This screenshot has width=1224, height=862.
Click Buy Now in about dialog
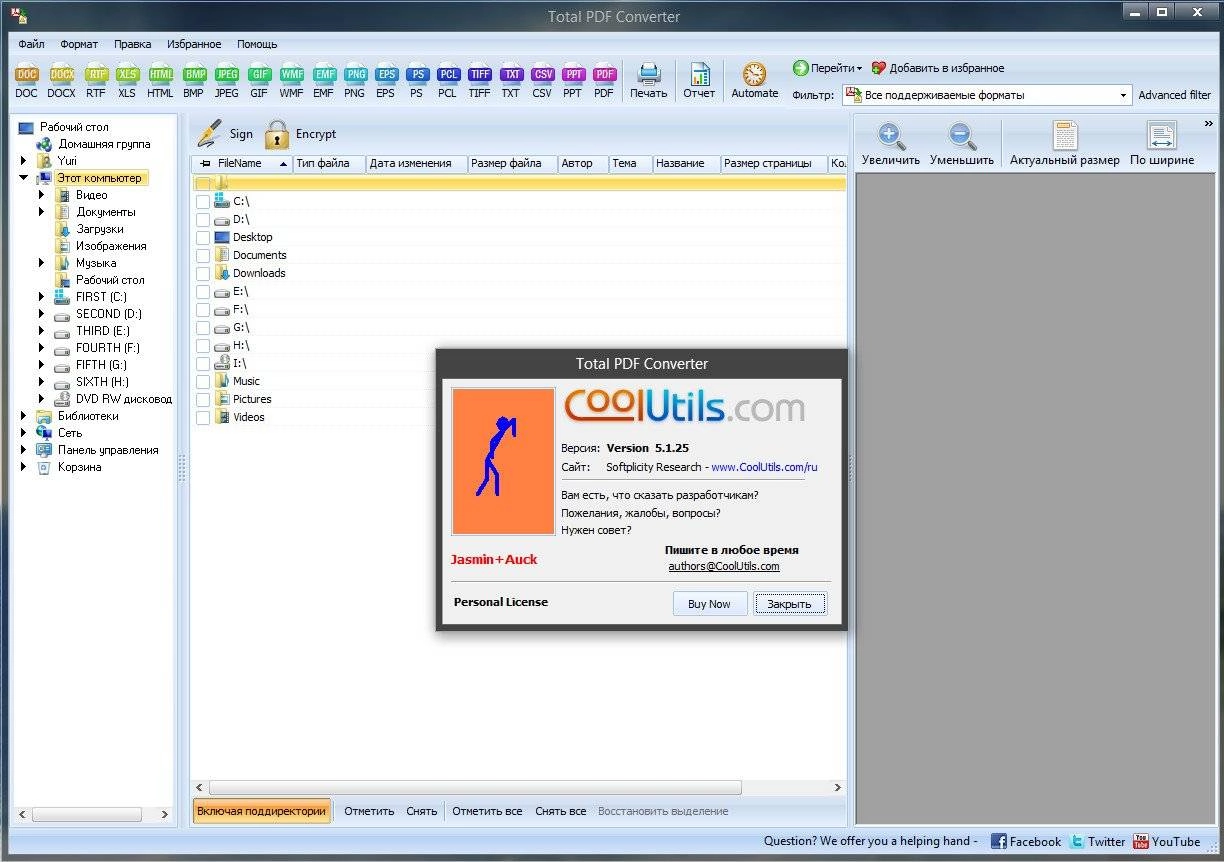tap(710, 603)
